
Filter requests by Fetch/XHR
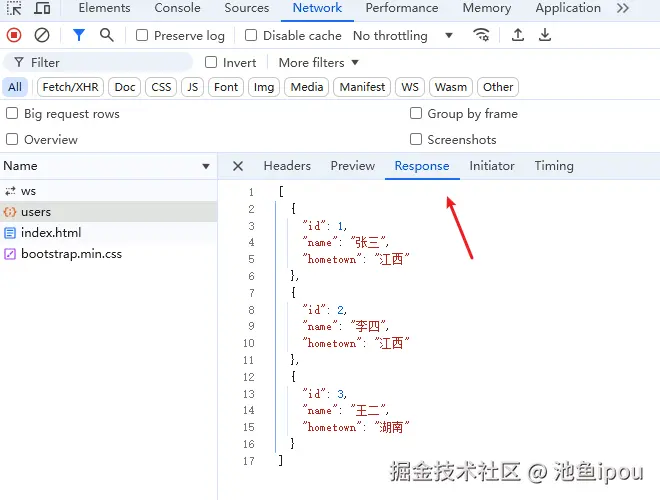point(70,87)
